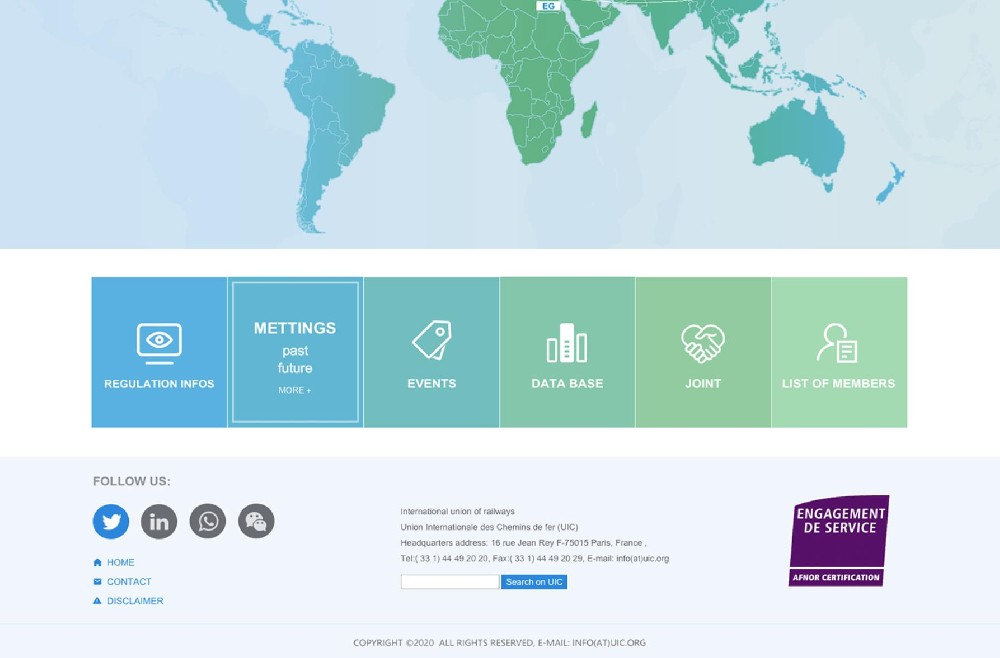
Task: Open the CONTACT footer menu item
Action: [129, 582]
